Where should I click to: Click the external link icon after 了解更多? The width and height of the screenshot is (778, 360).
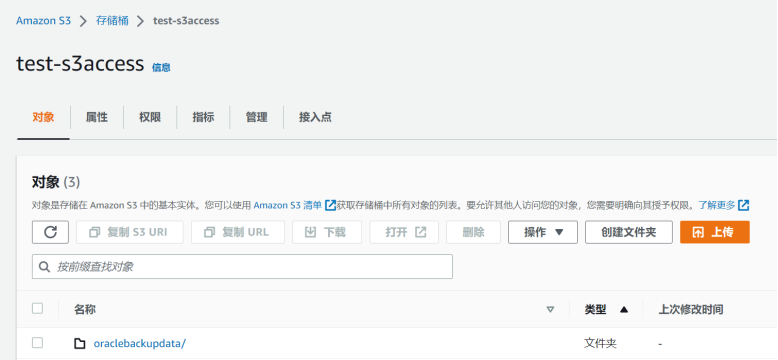pos(743,205)
